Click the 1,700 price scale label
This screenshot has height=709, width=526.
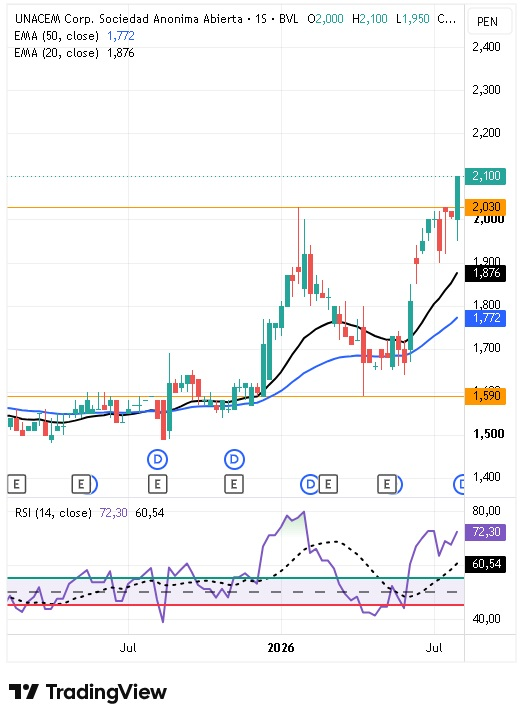point(486,348)
